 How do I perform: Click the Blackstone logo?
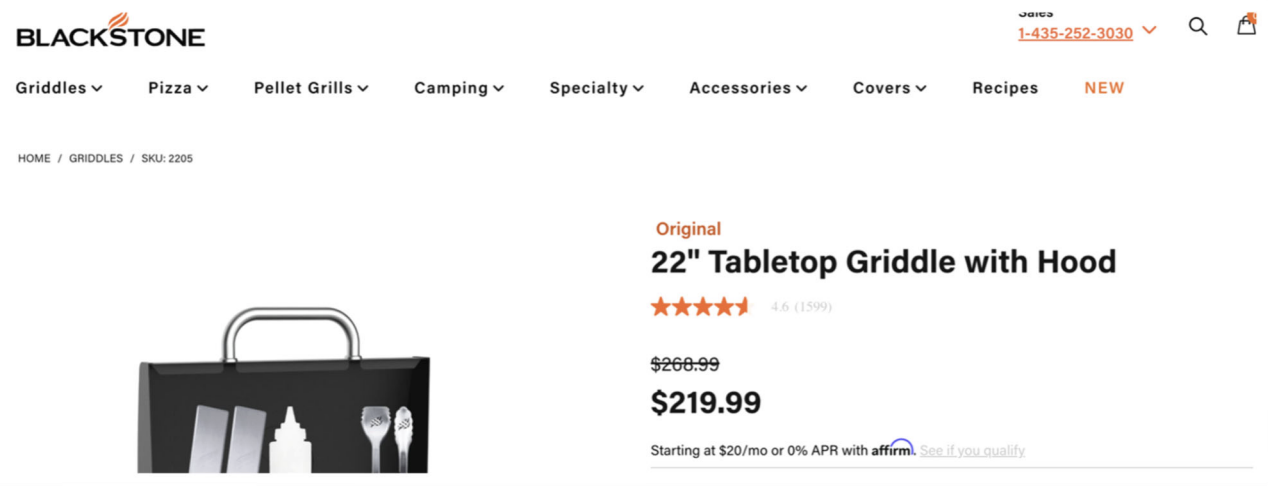click(x=110, y=31)
